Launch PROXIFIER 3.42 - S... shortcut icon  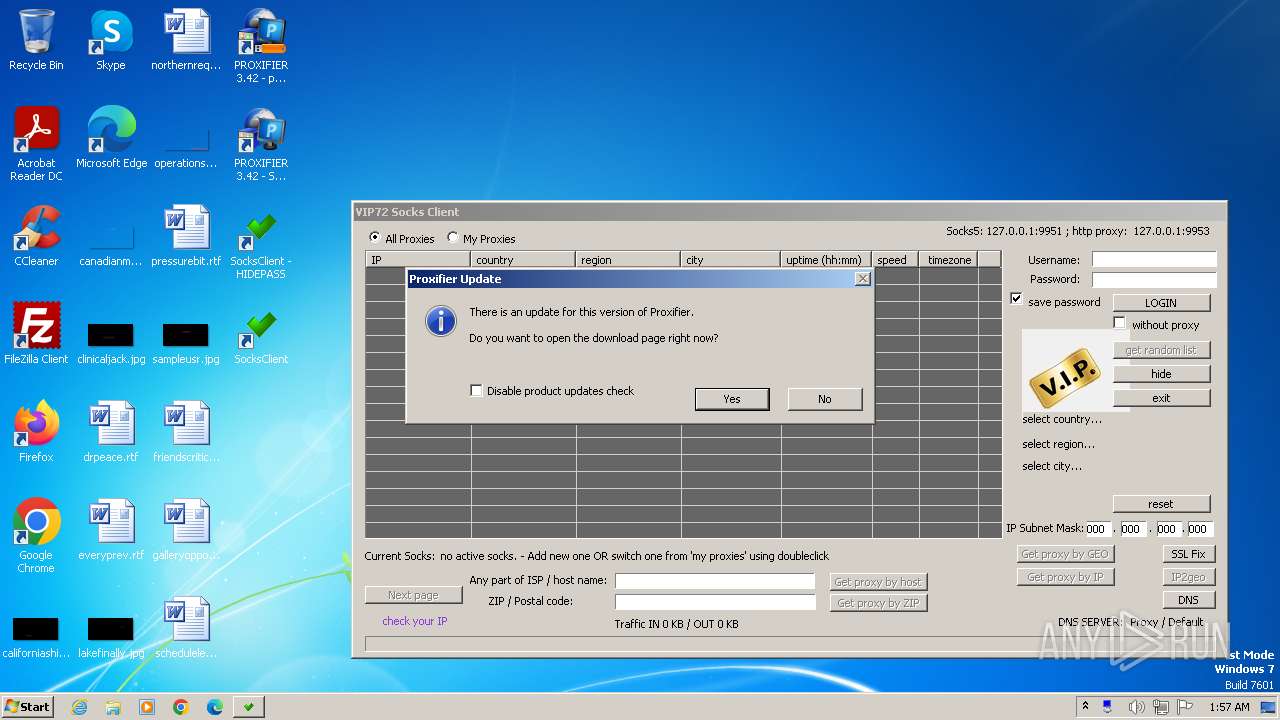pos(261,144)
